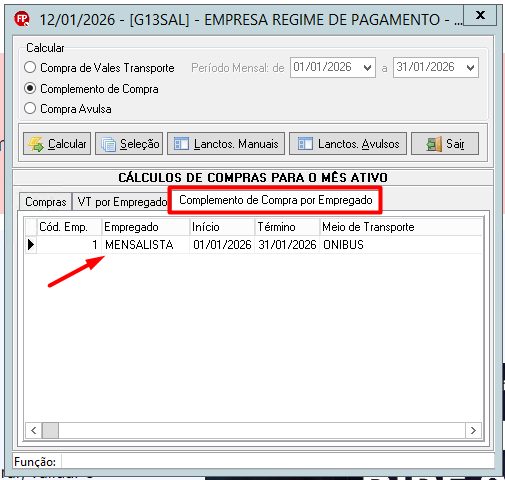Click the Lanctos. Avulsos form icon
Screen dimensions: 505x480
pos(305,144)
